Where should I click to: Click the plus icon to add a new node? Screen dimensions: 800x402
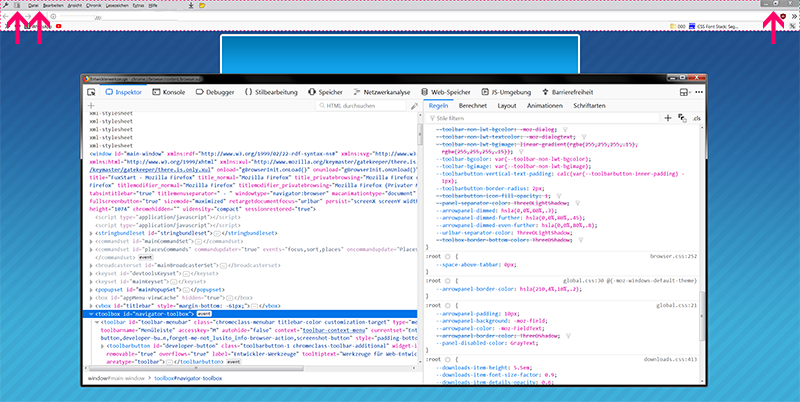[91, 104]
